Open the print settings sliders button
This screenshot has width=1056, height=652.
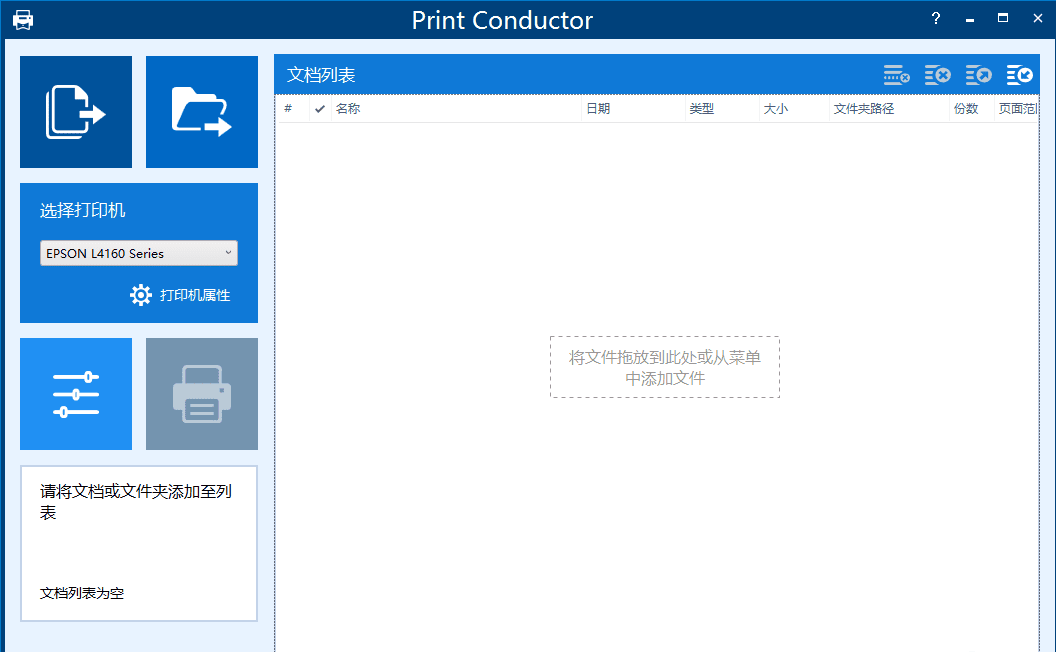[x=76, y=394]
